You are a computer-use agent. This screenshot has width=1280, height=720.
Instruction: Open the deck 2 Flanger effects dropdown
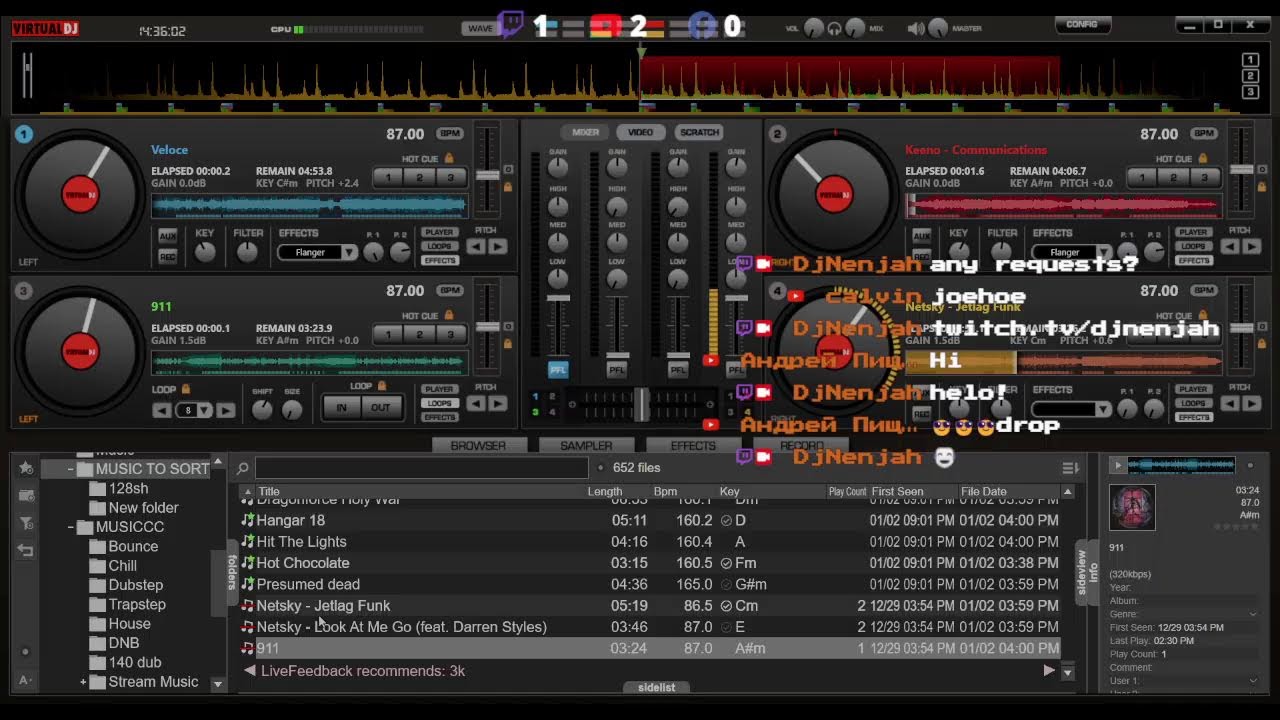[1102, 253]
